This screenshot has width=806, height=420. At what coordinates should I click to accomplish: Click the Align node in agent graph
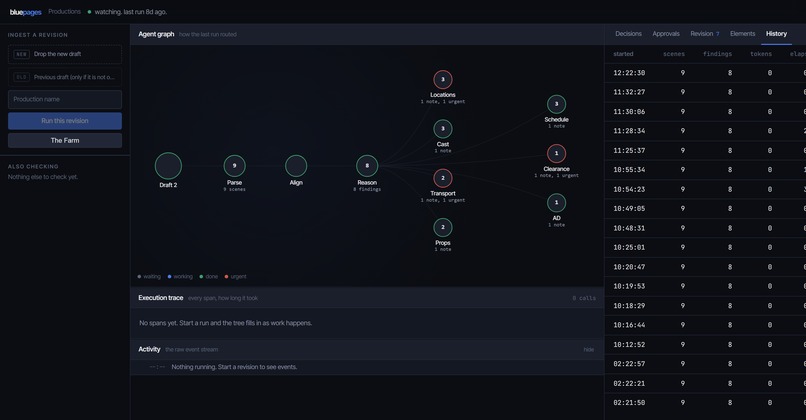(x=296, y=166)
